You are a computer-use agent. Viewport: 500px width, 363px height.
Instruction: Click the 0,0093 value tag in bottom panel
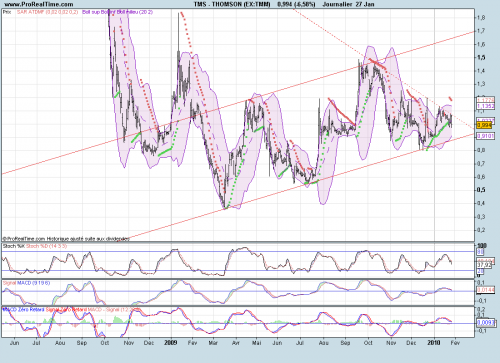(x=486, y=323)
